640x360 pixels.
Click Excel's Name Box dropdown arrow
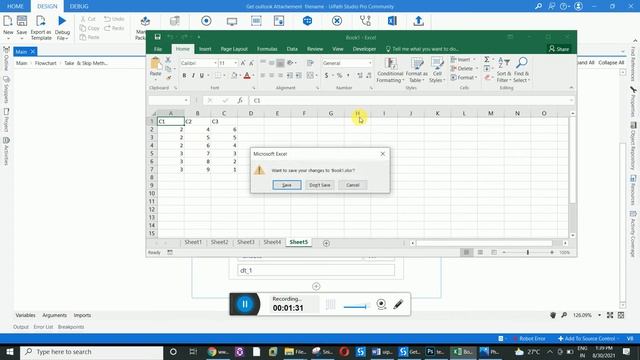[x=186, y=100]
